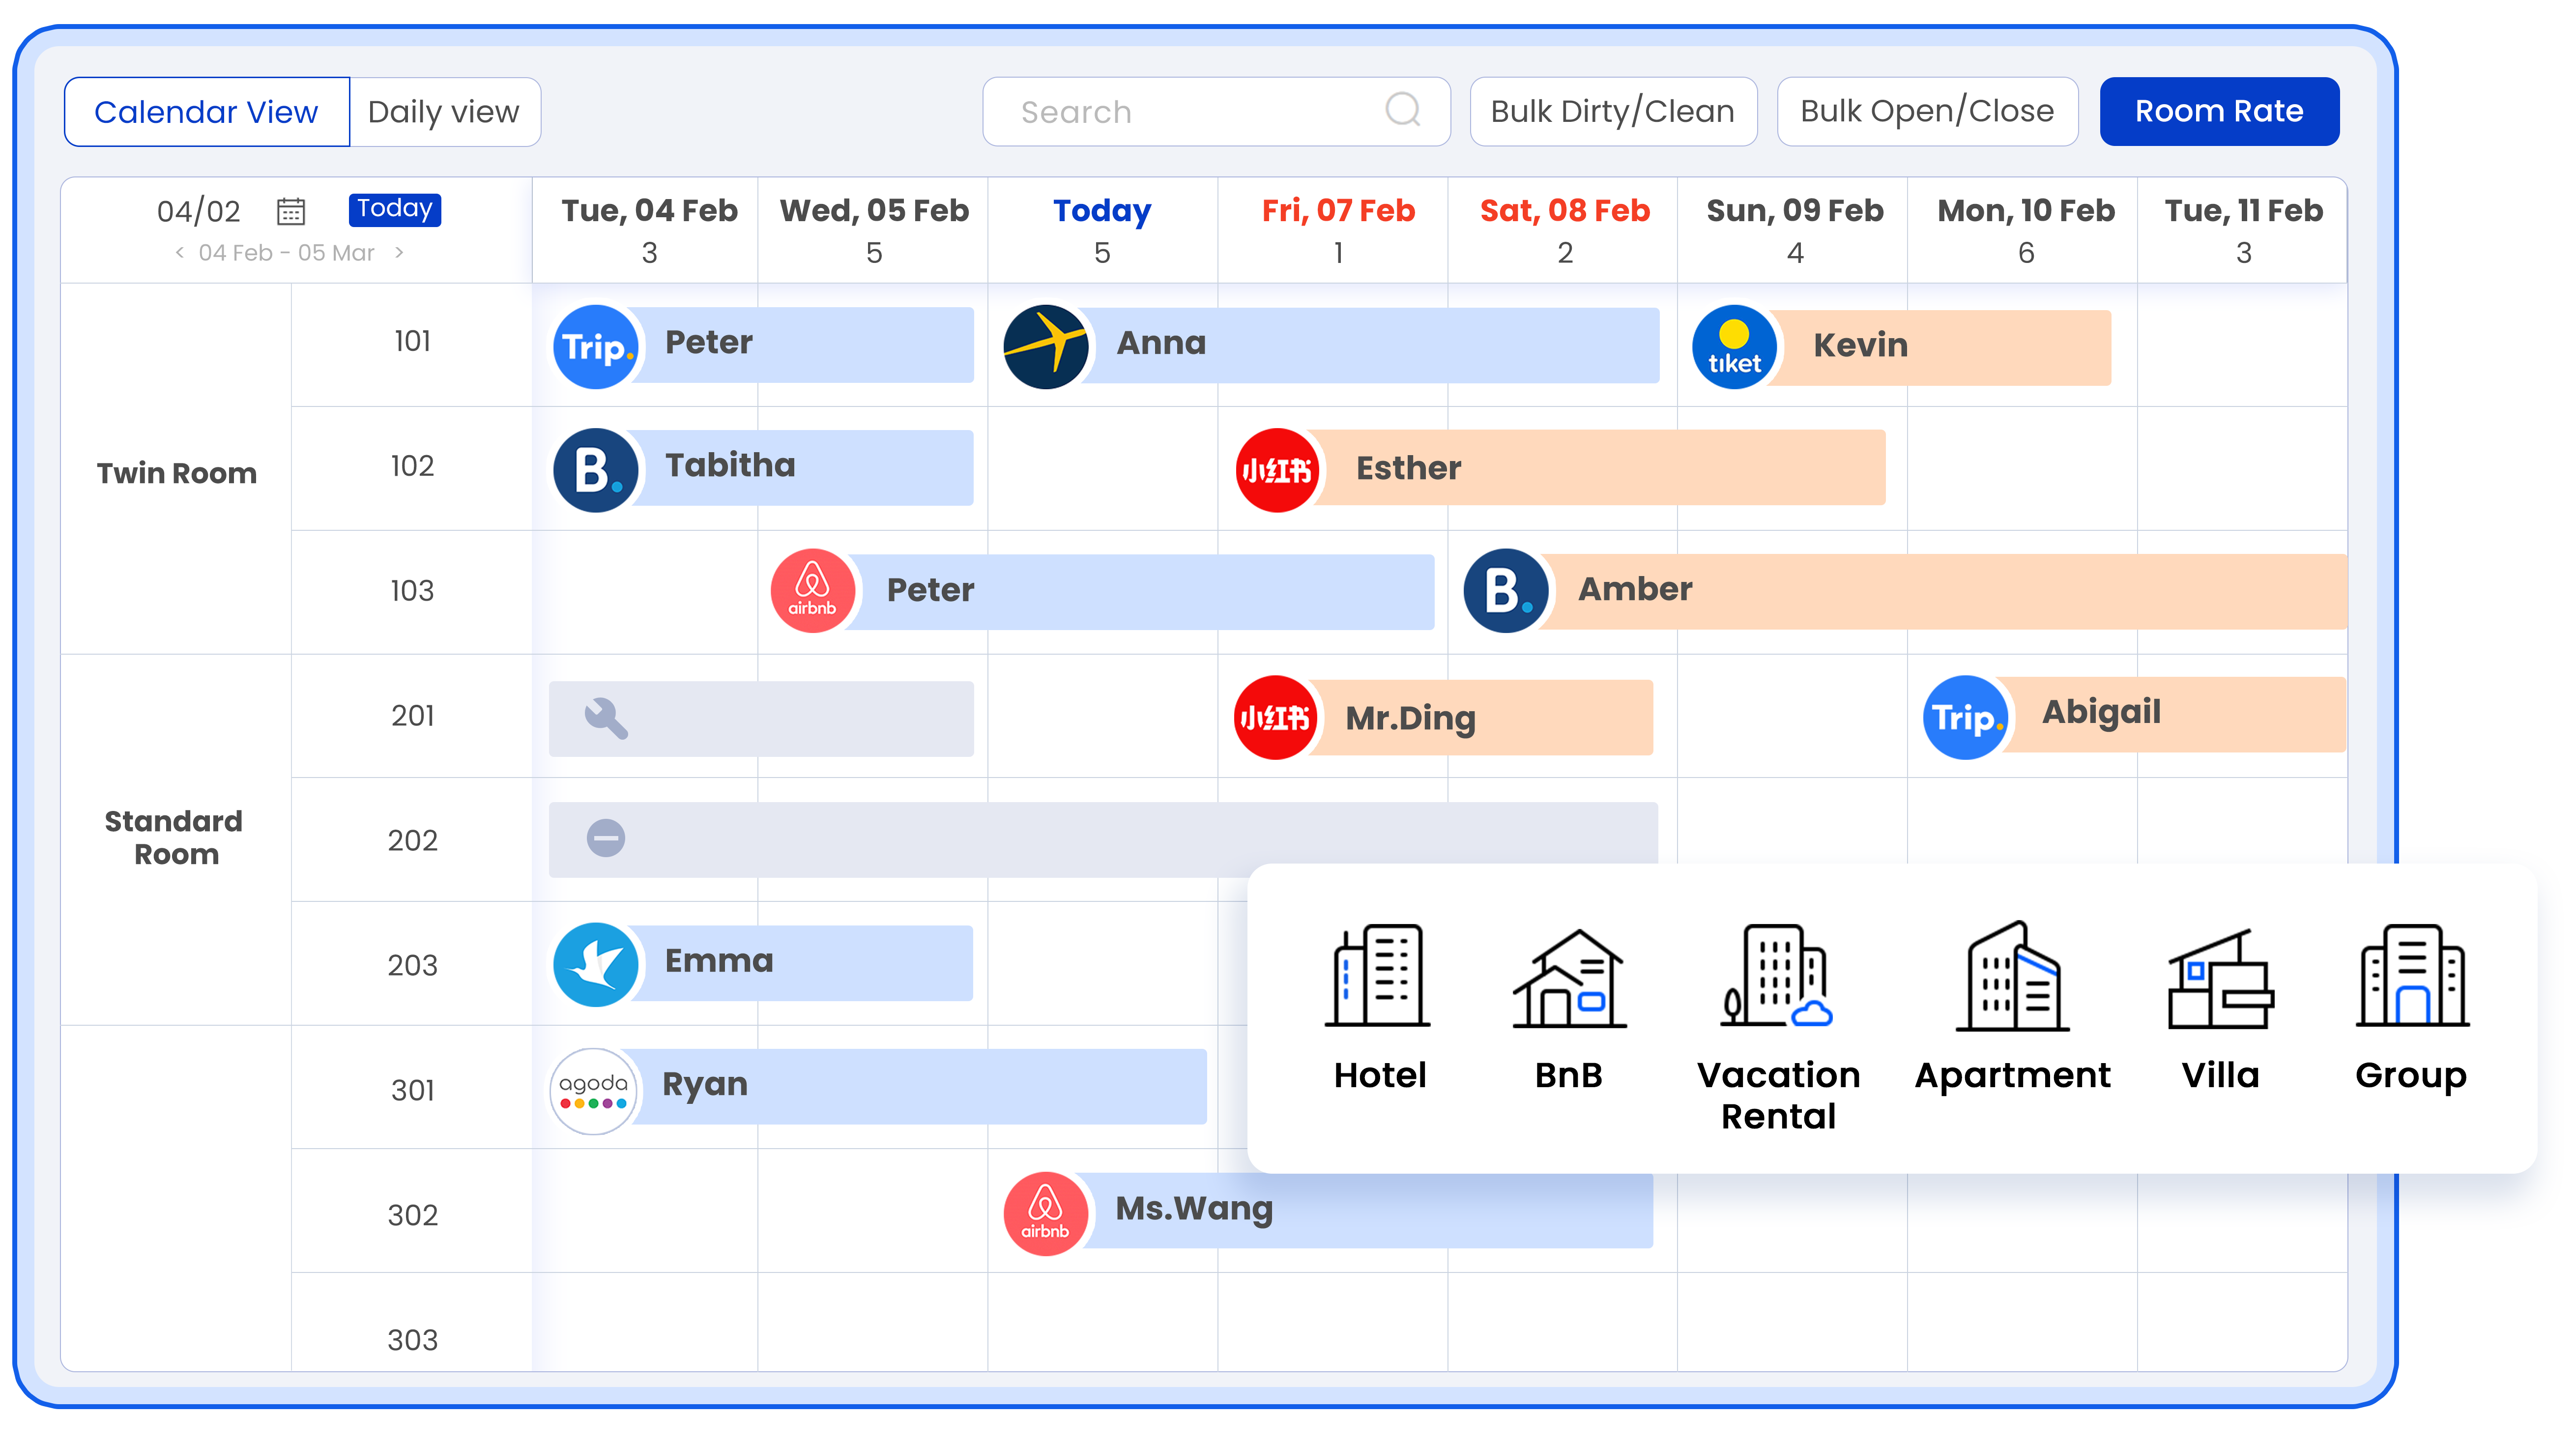Go to next date range with right chevron
This screenshot has width=2576, height=1444.
(x=399, y=252)
